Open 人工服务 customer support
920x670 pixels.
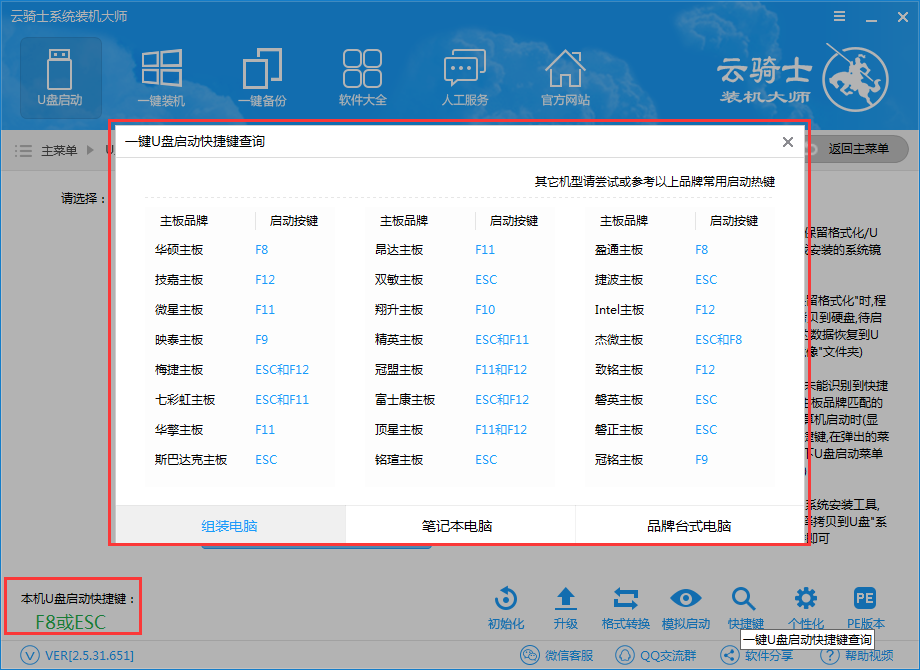coord(464,75)
